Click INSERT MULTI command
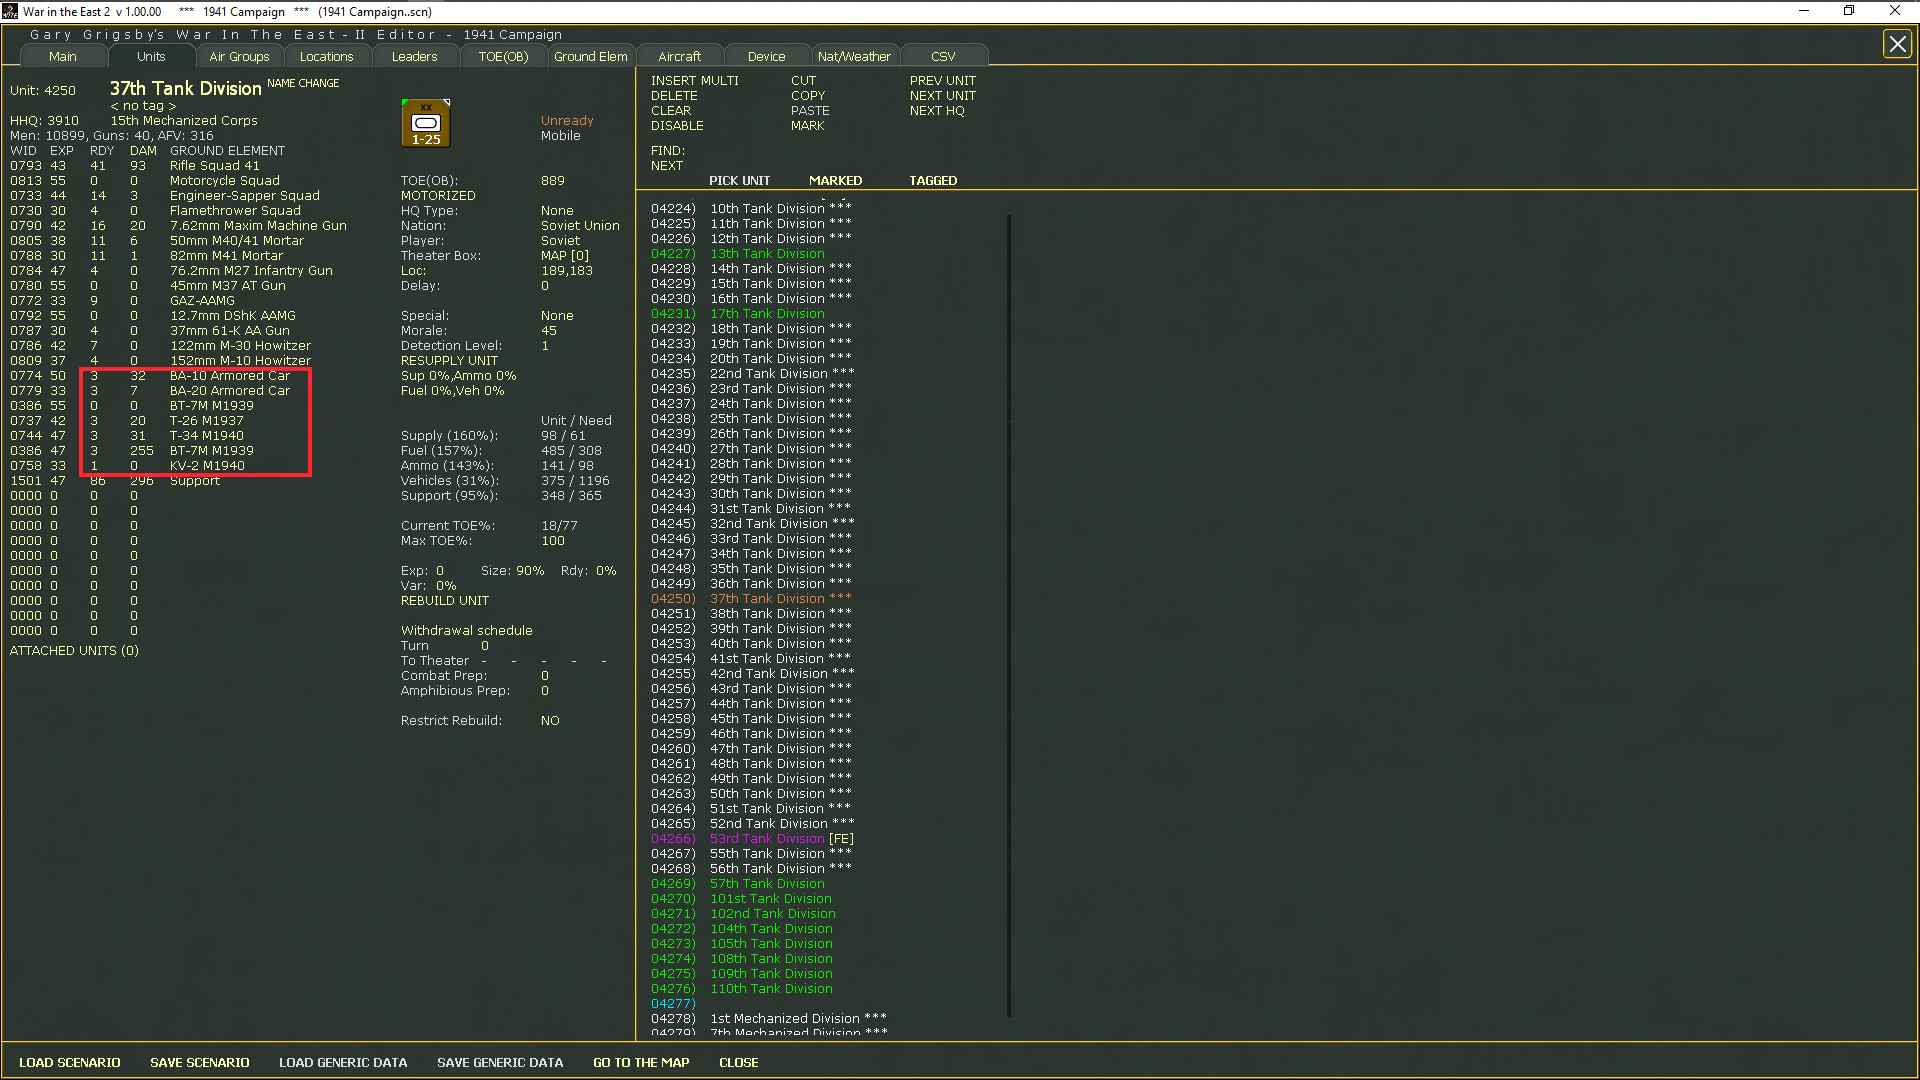Viewport: 1920px width, 1080px height. click(x=695, y=81)
